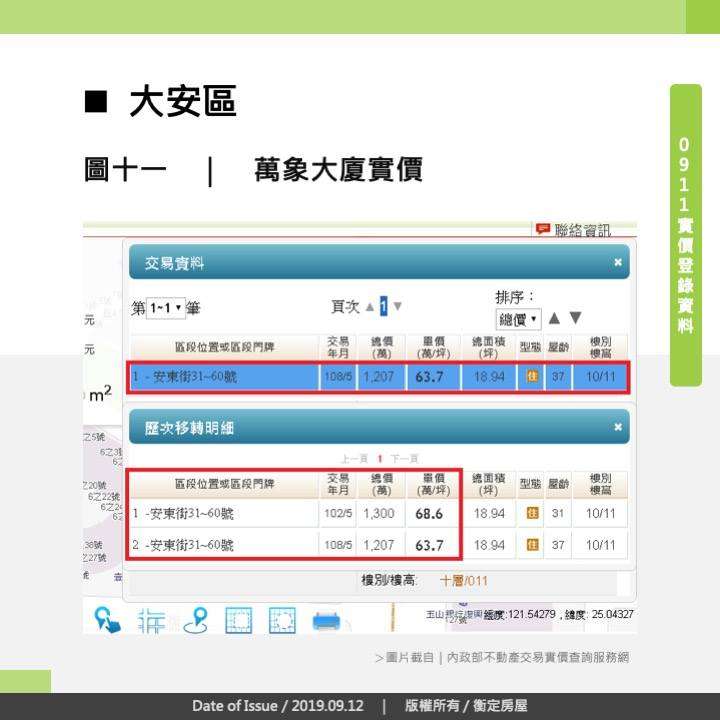Sort descending with the down triangle beside 總價
This screenshot has width=720, height=720.
click(575, 318)
